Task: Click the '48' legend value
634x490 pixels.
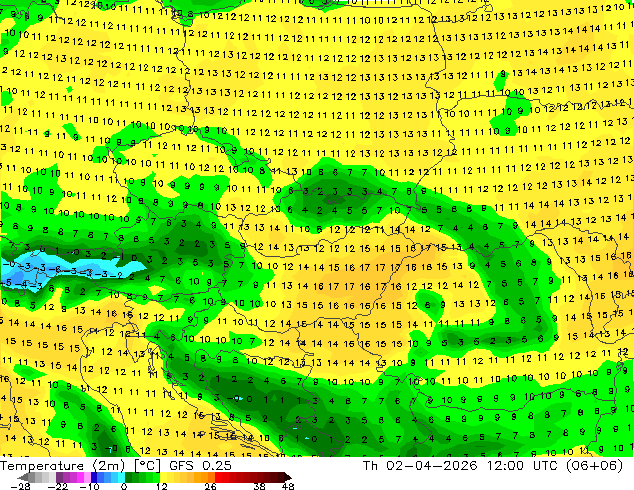Action: tap(288, 486)
